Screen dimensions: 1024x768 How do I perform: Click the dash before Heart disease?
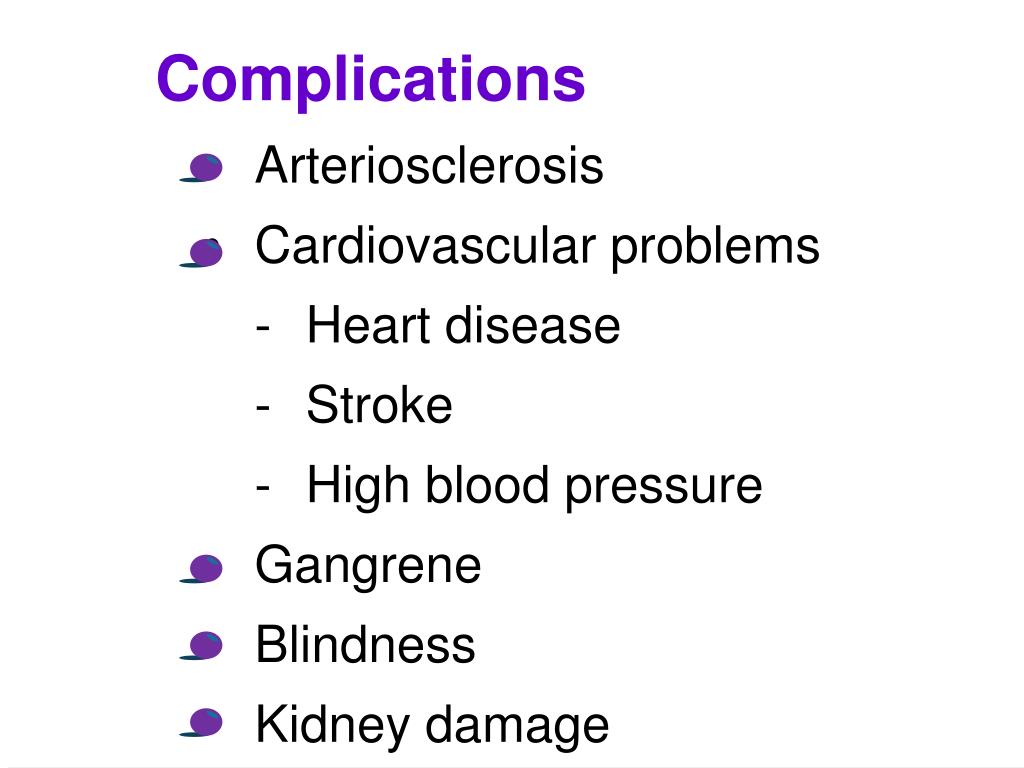pos(263,326)
